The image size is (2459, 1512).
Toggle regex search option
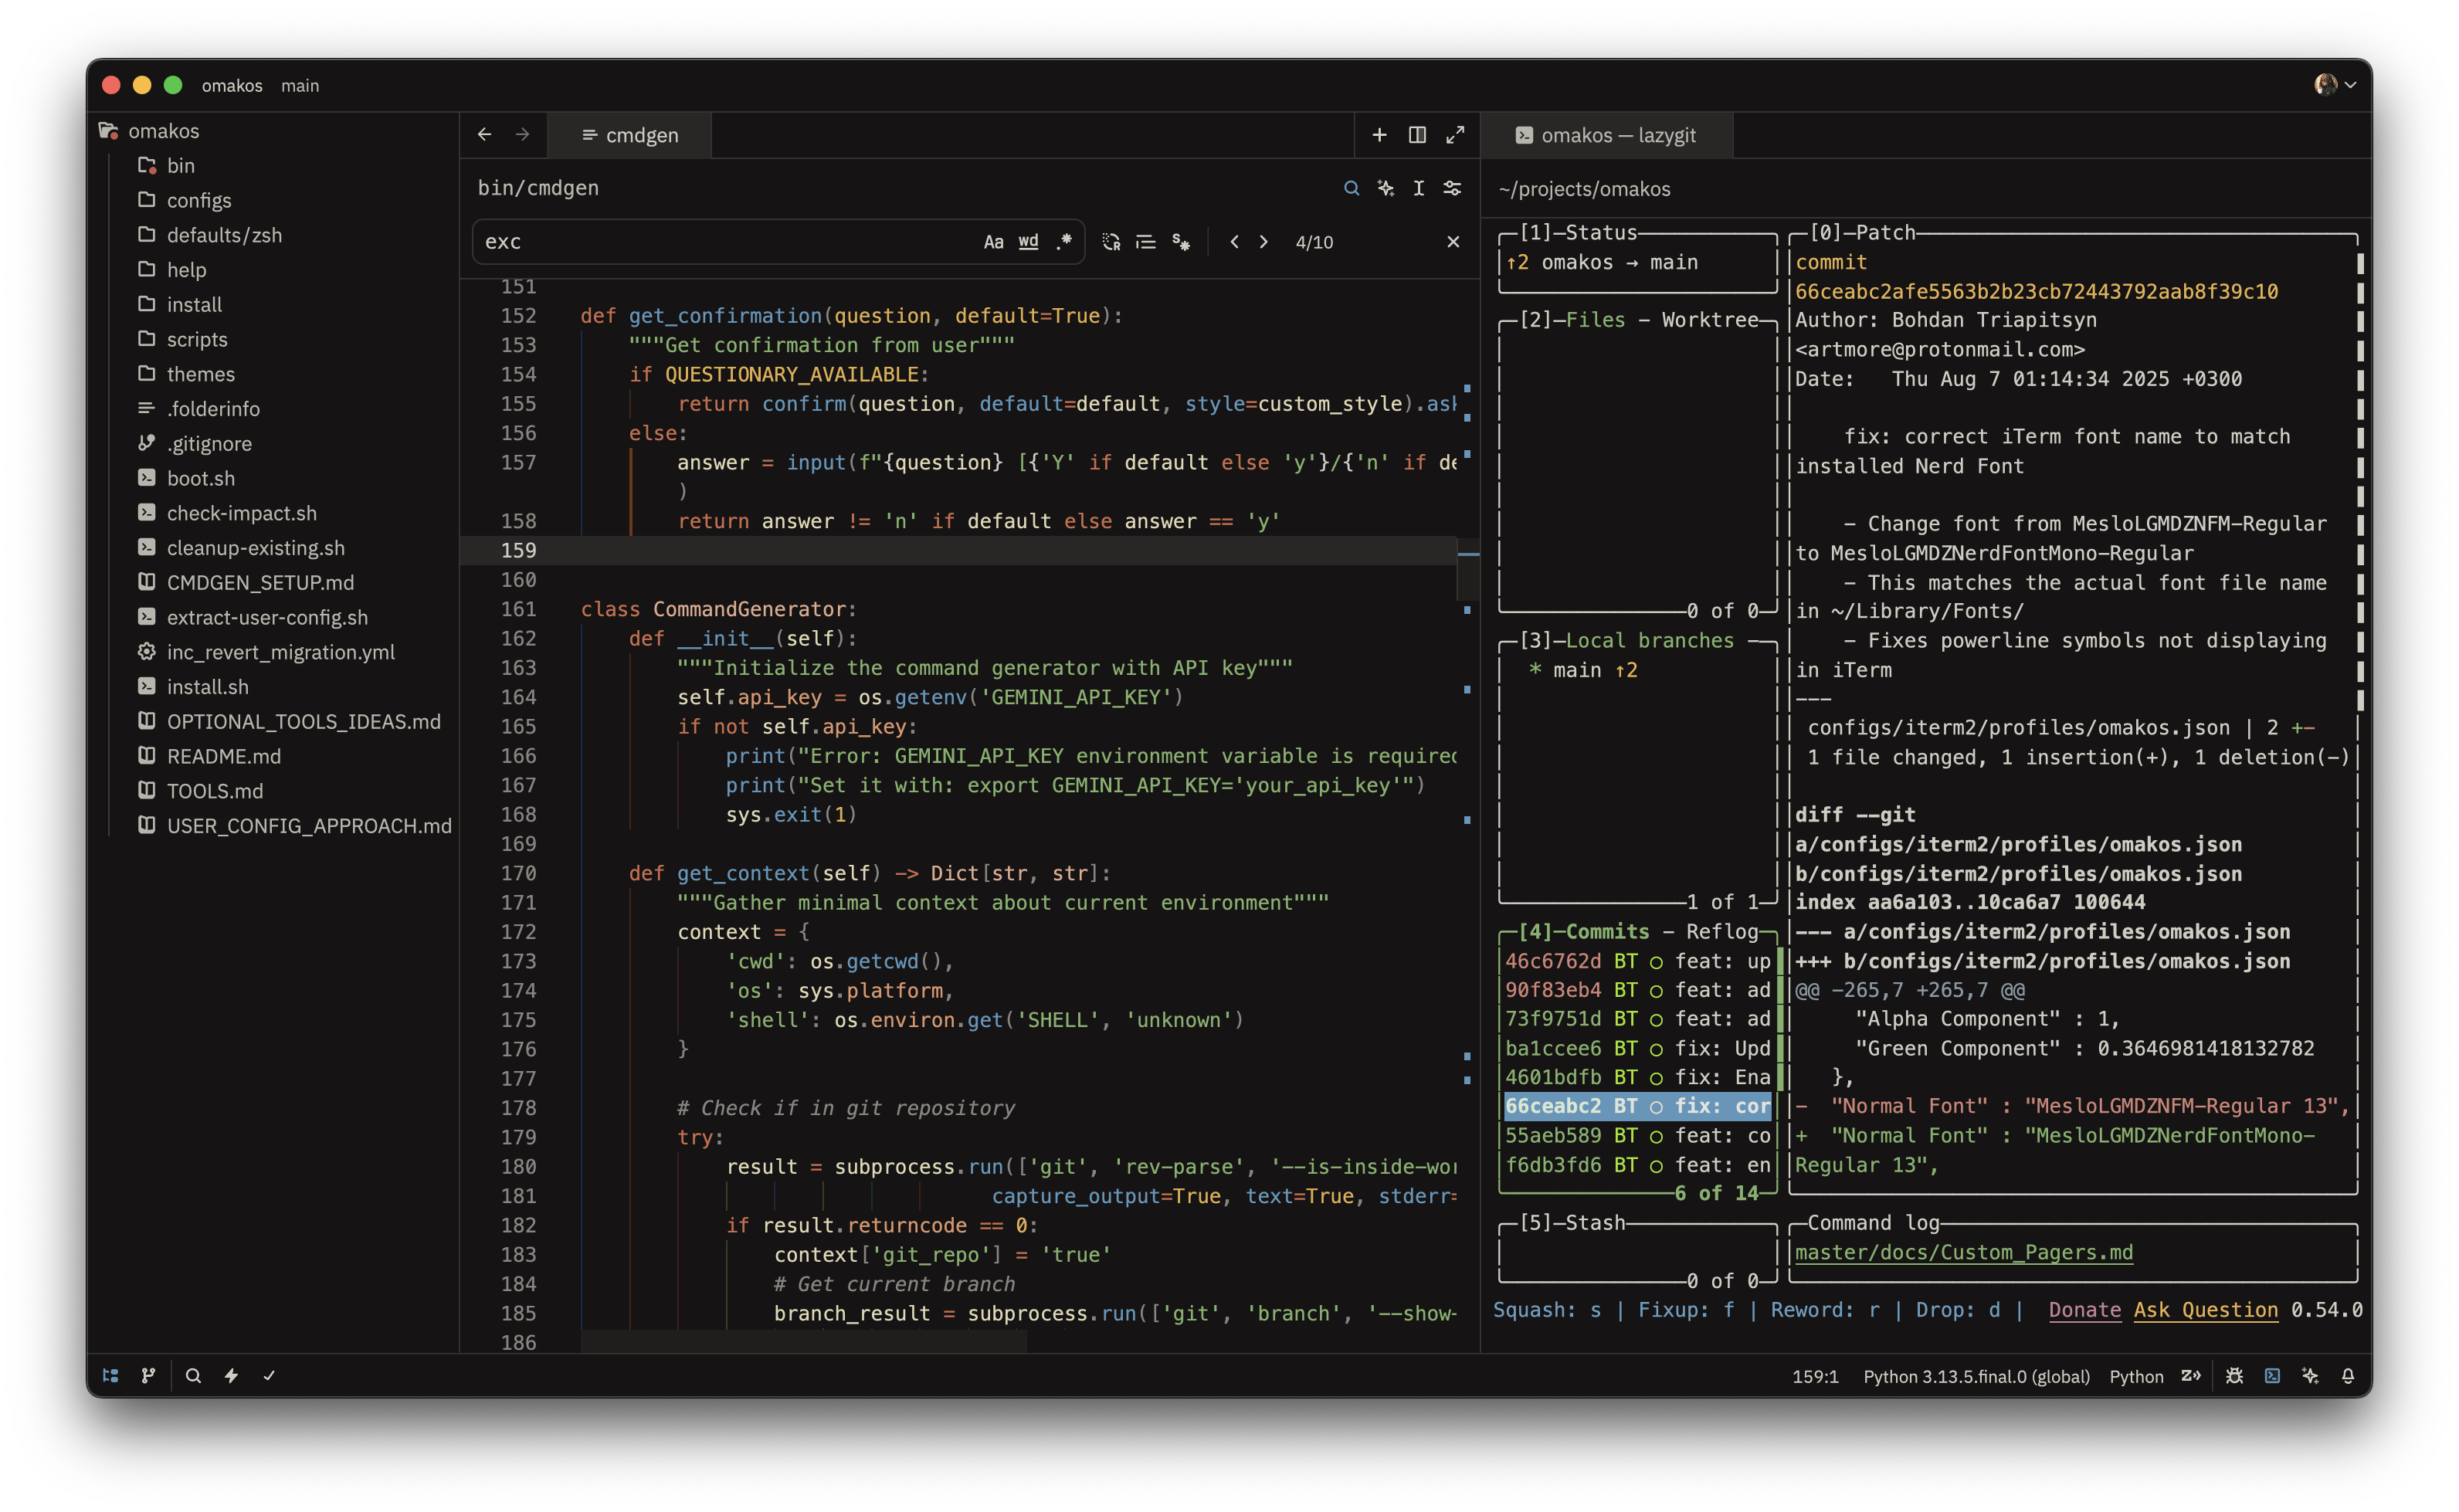pyautogui.click(x=1064, y=242)
